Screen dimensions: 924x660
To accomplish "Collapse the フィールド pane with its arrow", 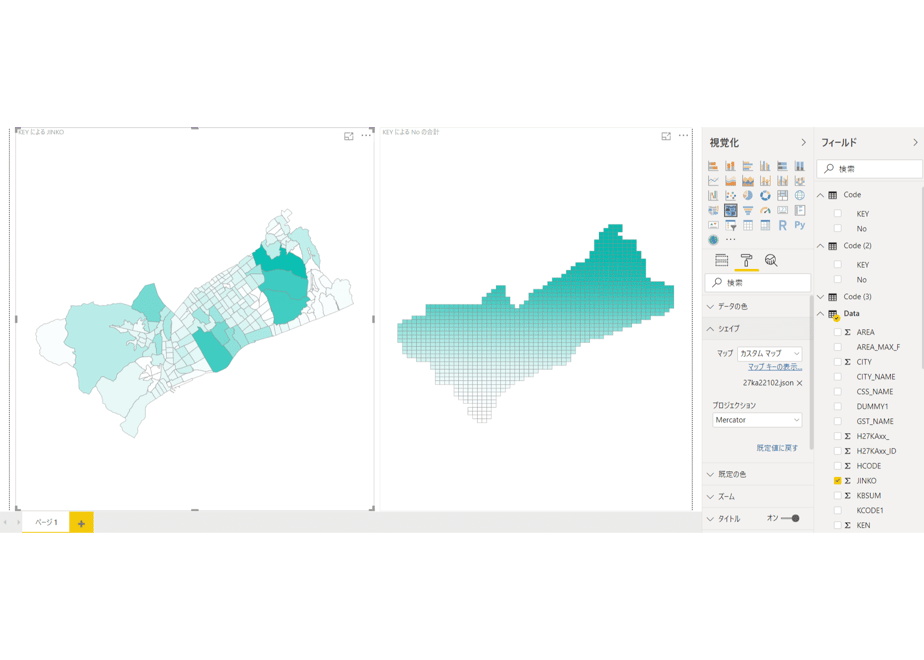I will (915, 143).
